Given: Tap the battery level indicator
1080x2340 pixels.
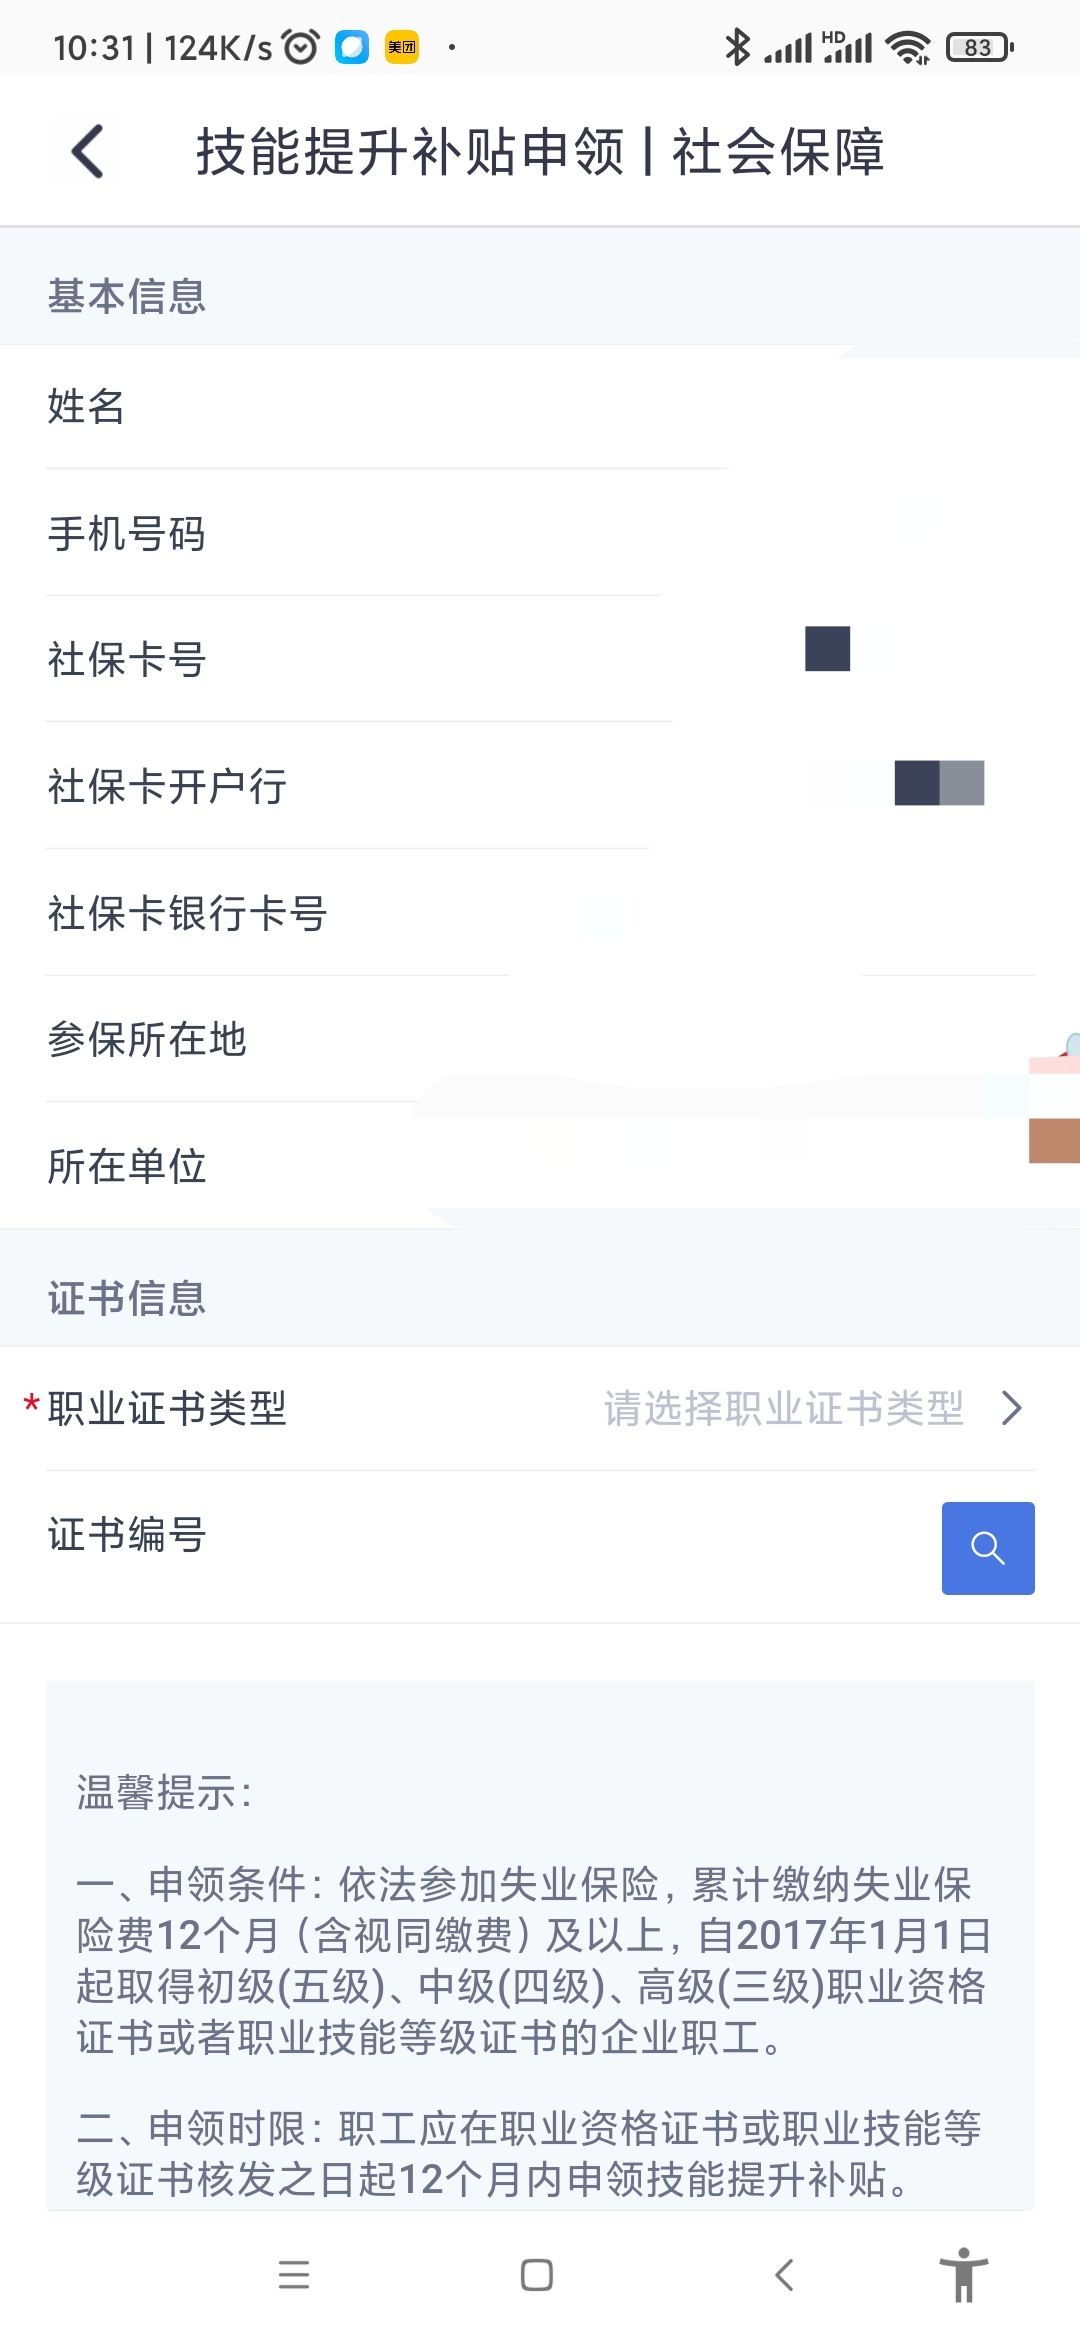Looking at the screenshot, I should pyautogui.click(x=979, y=47).
